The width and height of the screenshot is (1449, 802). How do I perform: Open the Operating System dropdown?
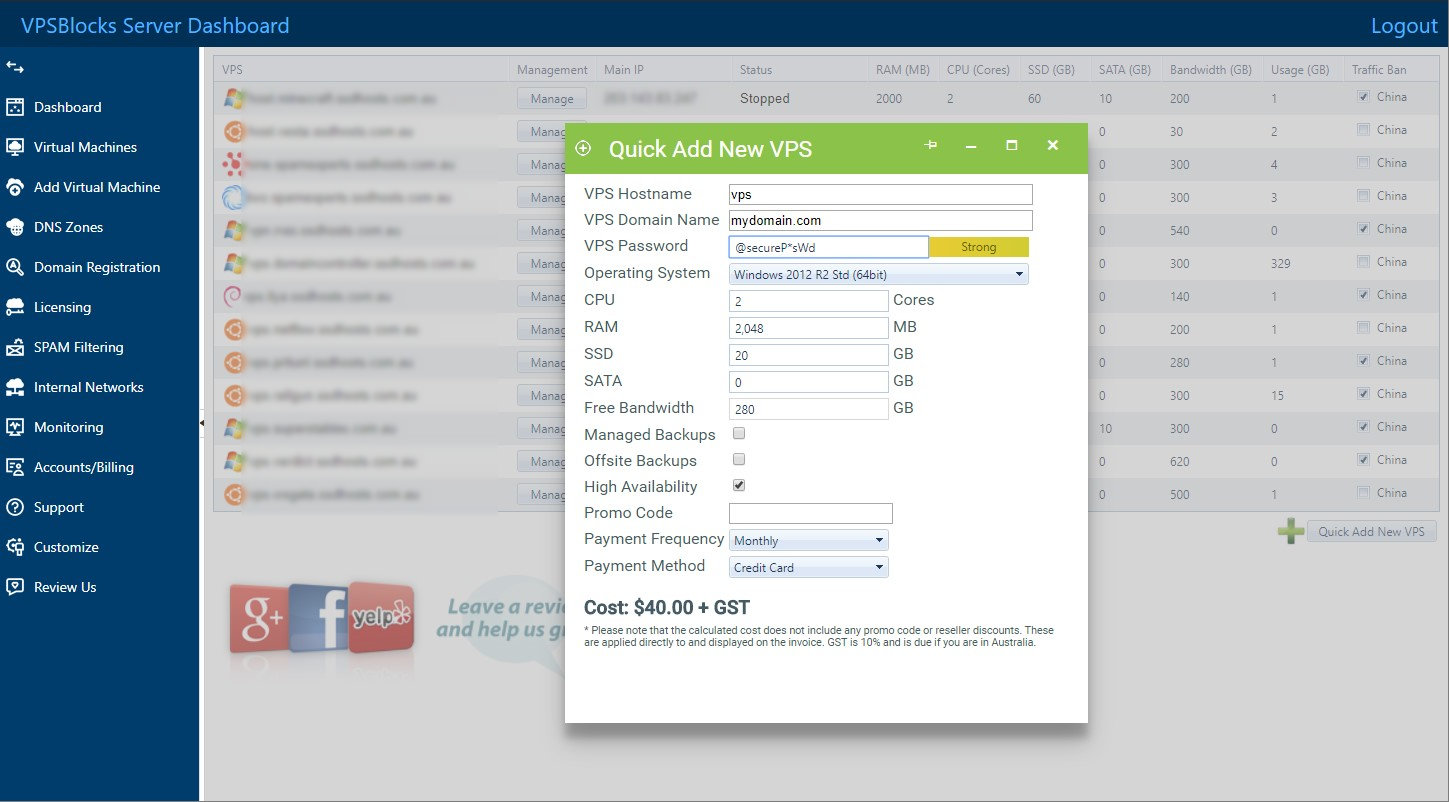878,274
